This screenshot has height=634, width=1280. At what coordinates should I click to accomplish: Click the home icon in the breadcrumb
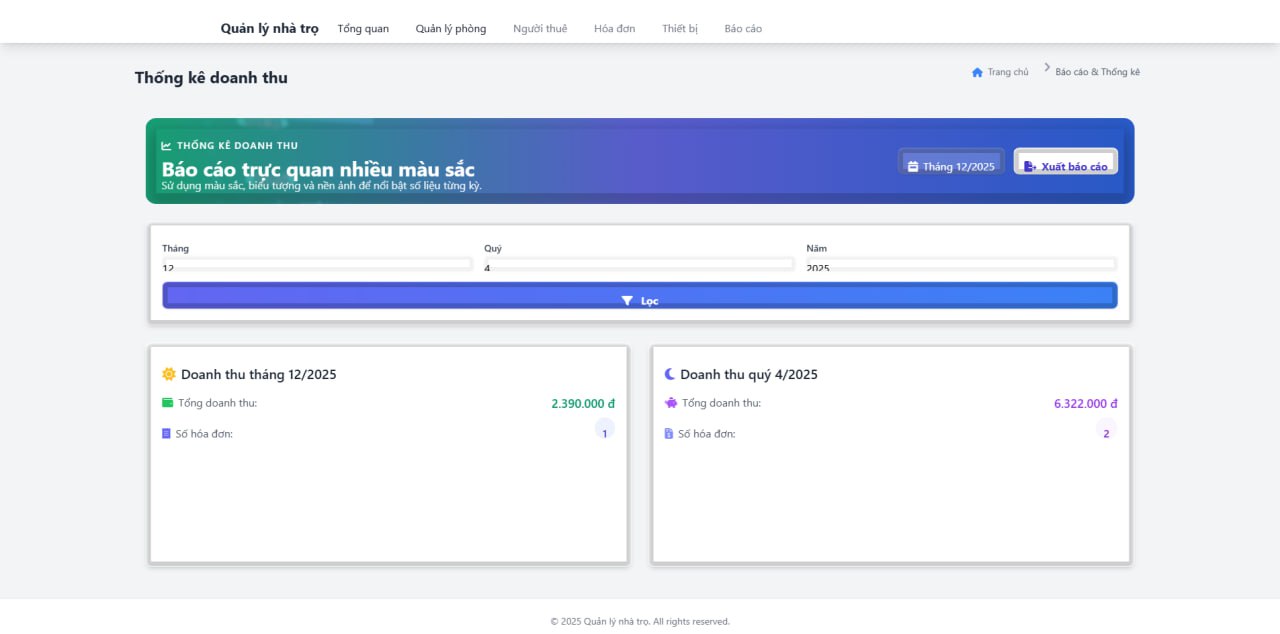click(x=976, y=71)
